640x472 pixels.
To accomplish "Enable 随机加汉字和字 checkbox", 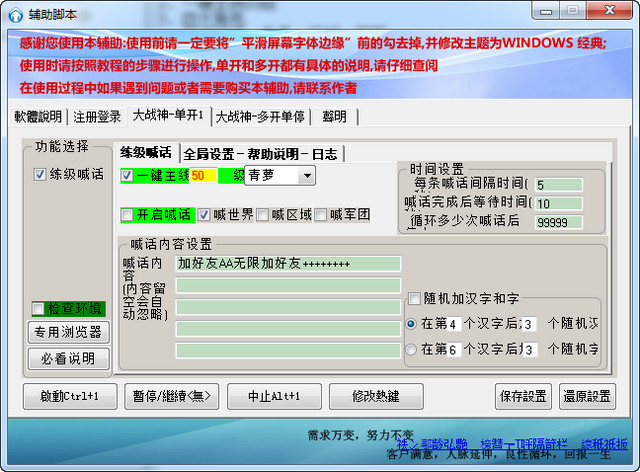I will 414,298.
